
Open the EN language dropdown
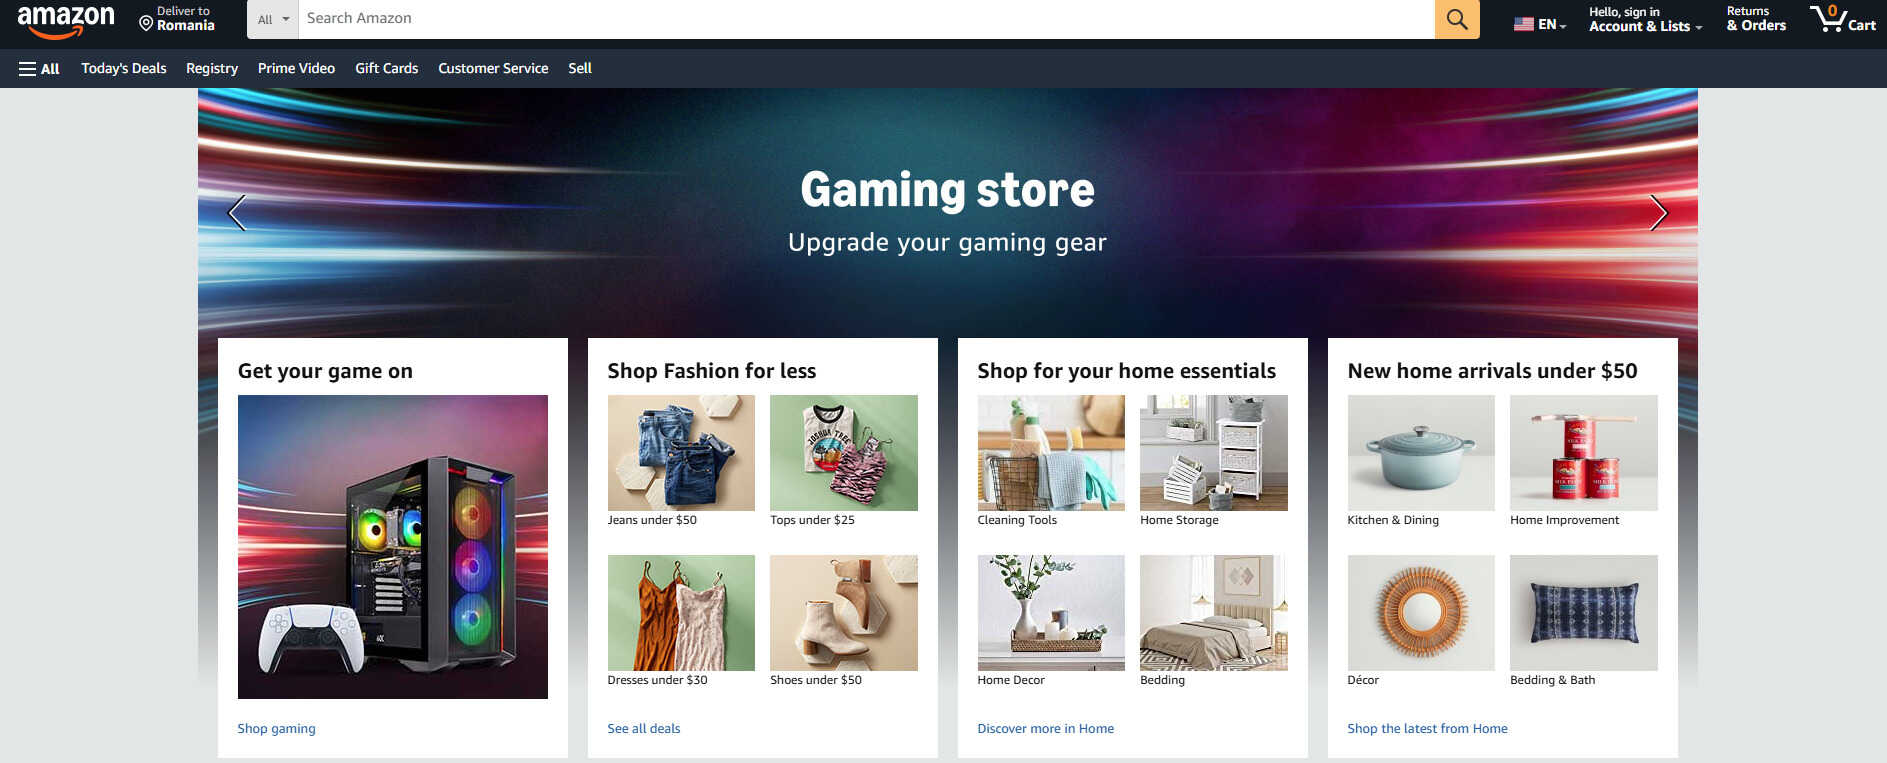point(1540,24)
